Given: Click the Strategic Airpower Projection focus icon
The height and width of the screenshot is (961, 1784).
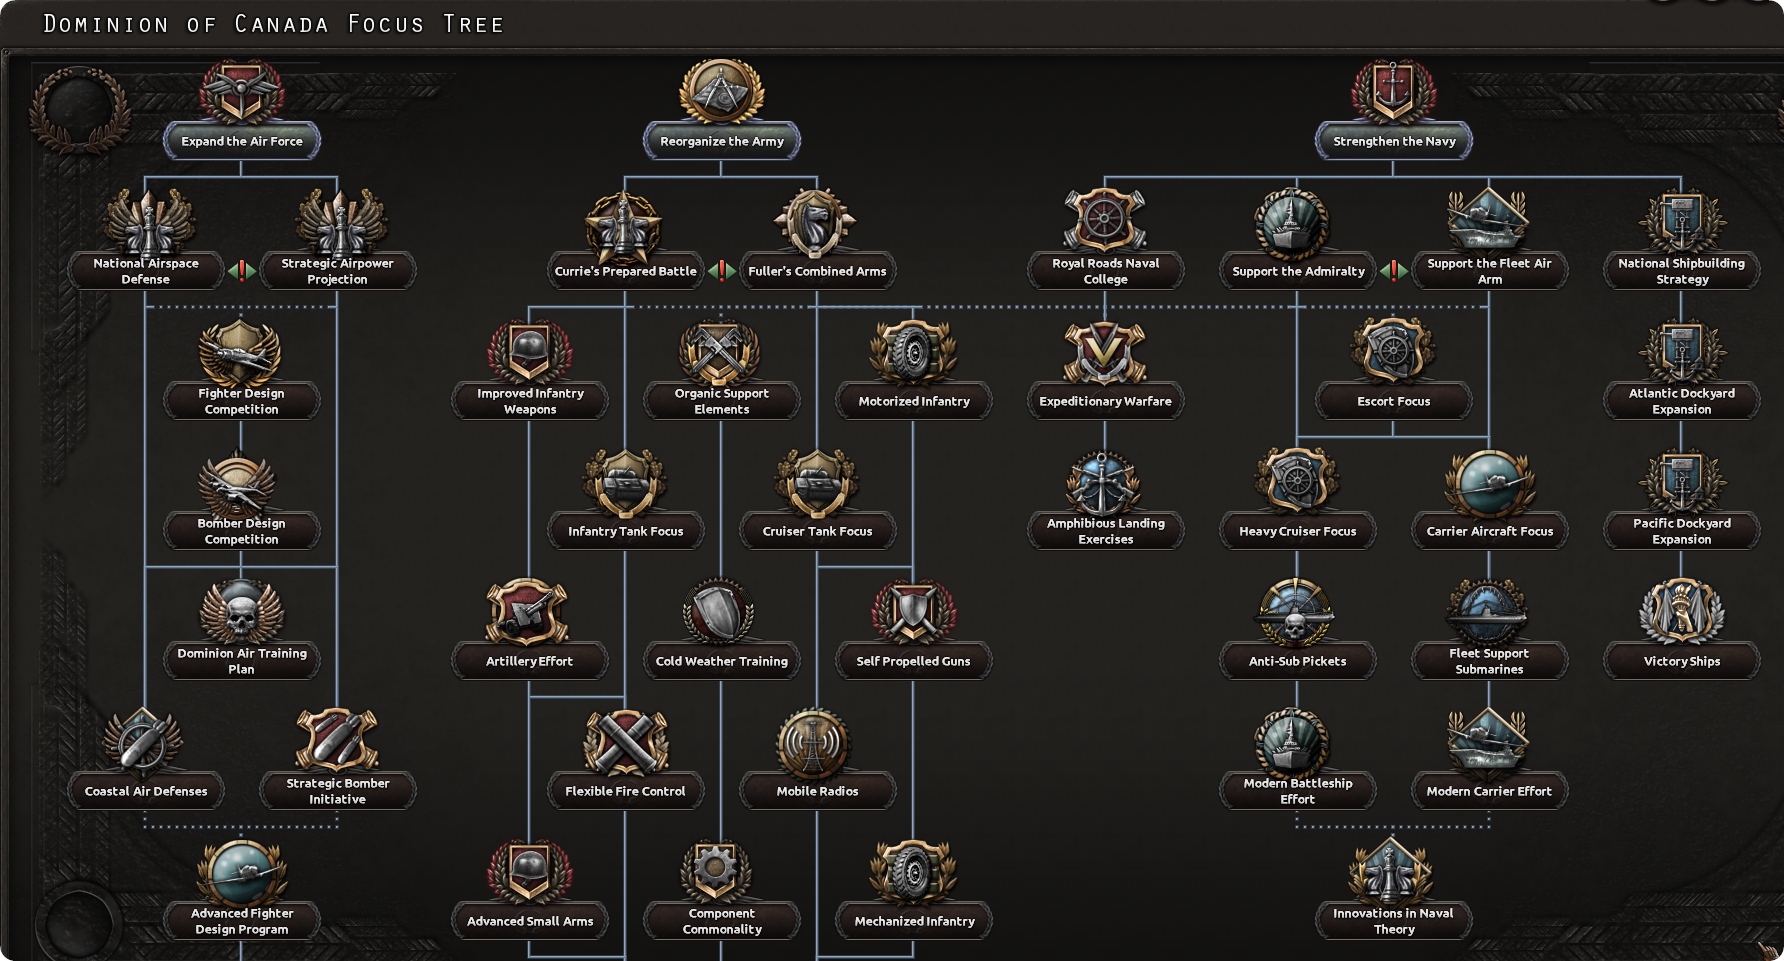Looking at the screenshot, I should (x=340, y=220).
